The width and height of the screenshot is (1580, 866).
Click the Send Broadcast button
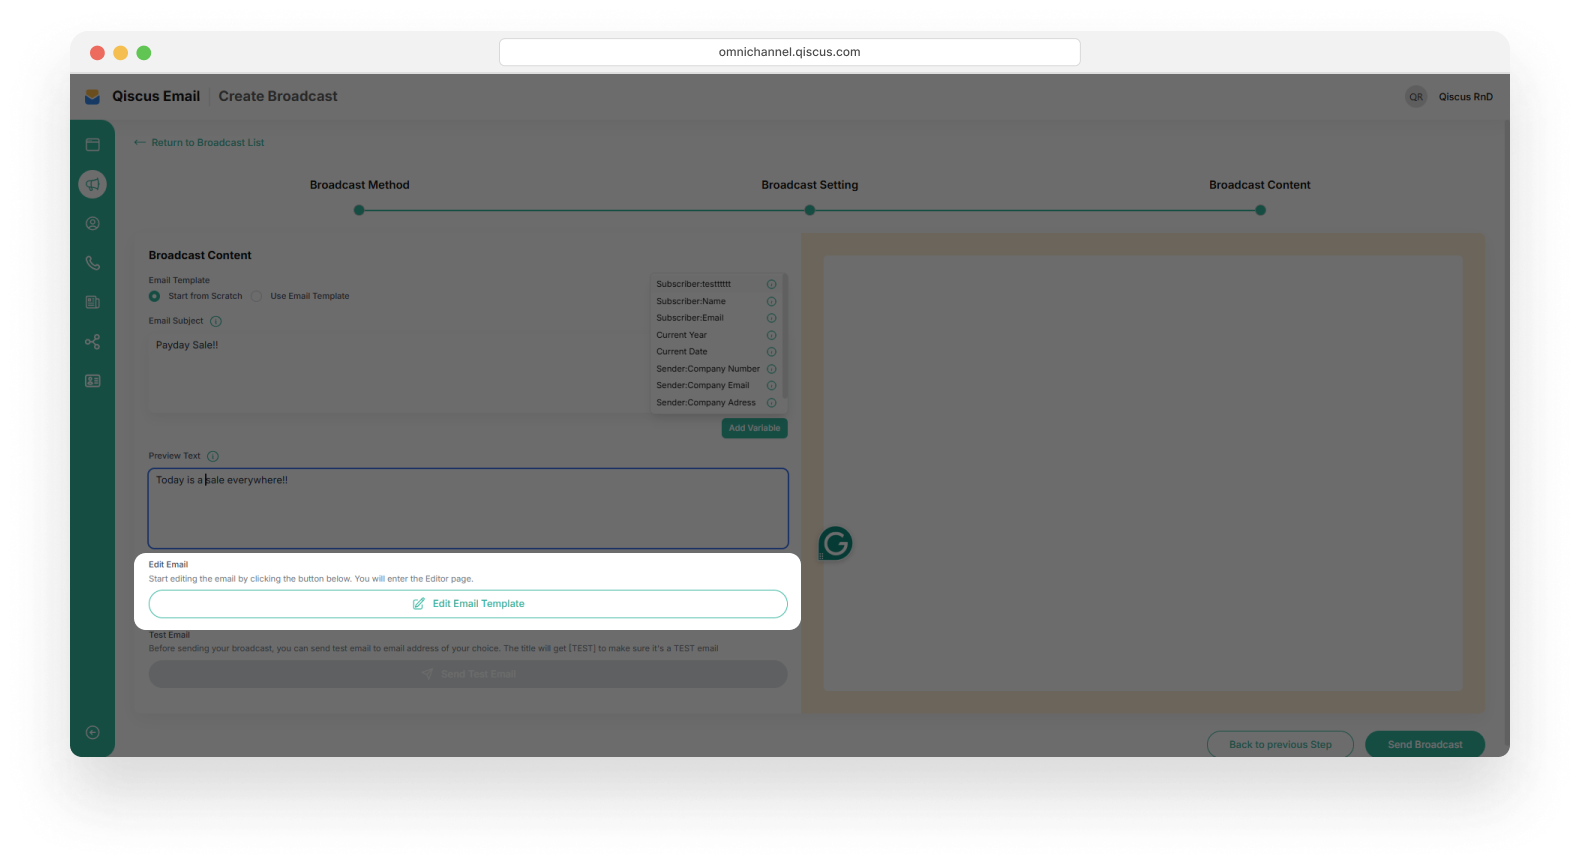1425,745
